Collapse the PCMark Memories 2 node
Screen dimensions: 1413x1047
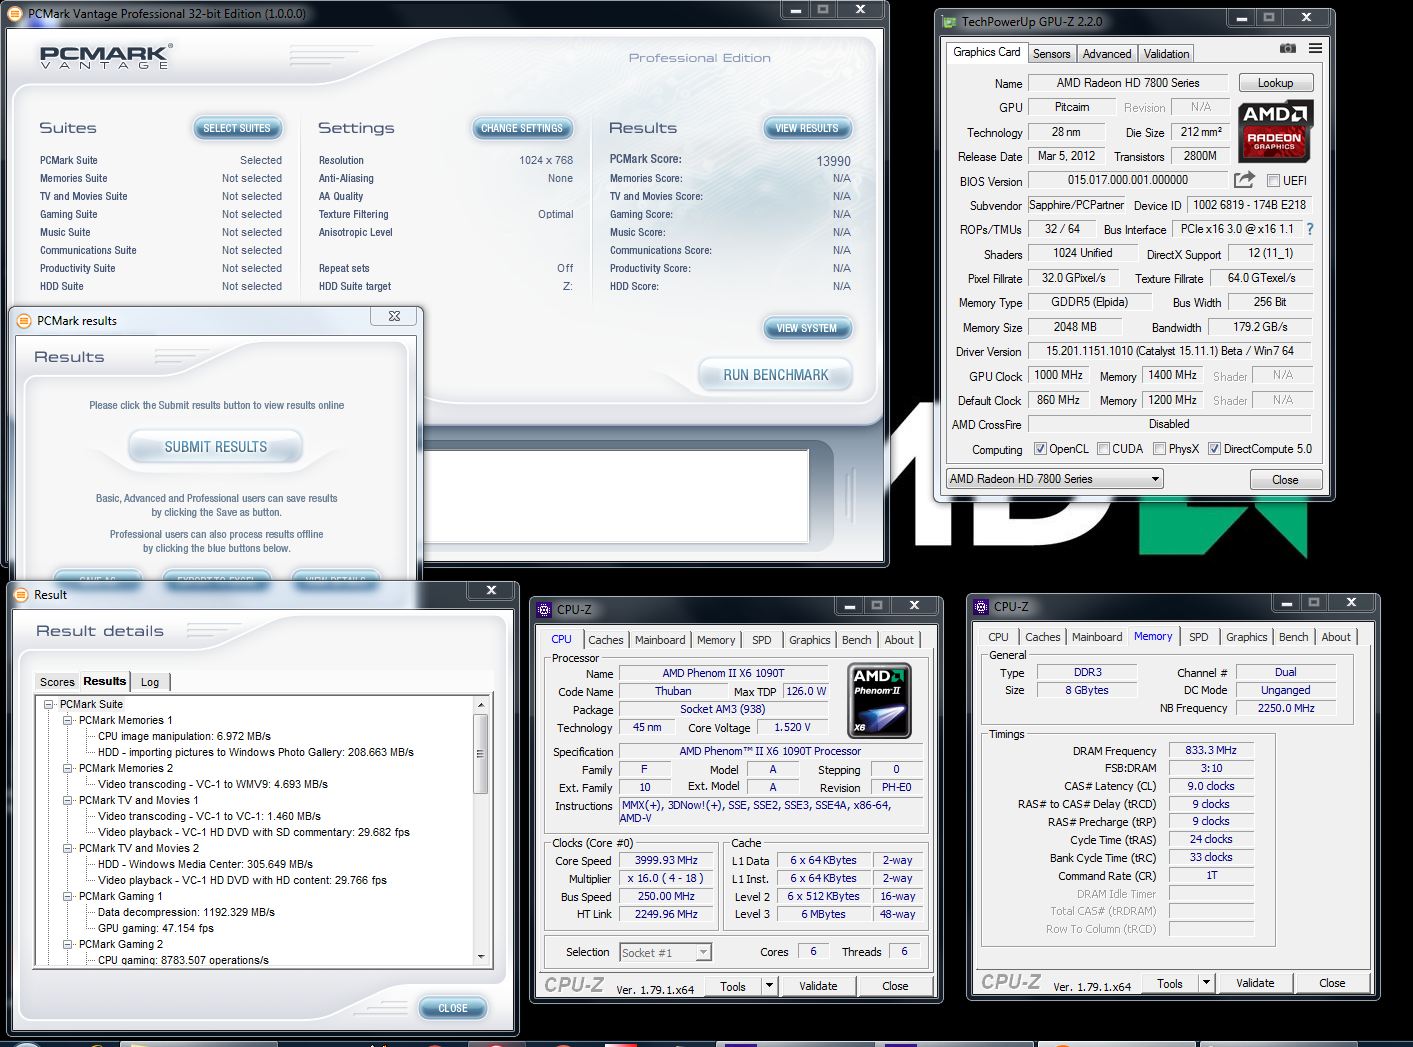pyautogui.click(x=67, y=768)
